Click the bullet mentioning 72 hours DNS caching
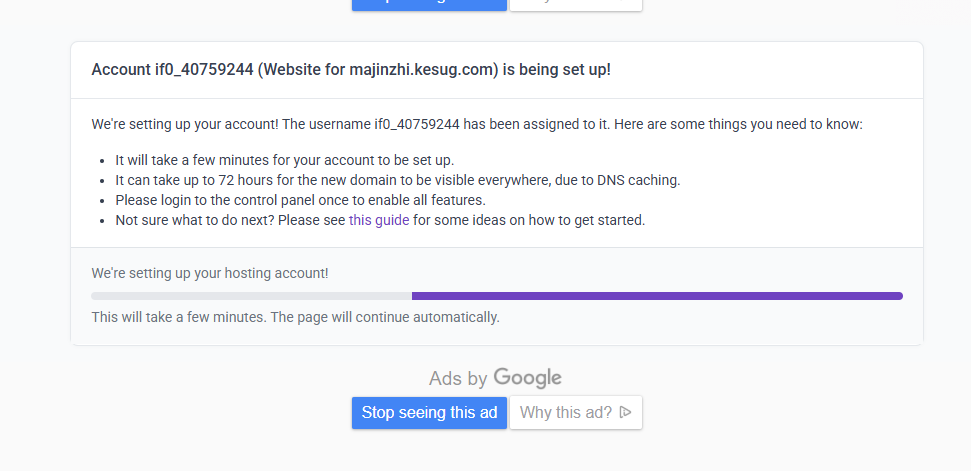971x471 pixels. (x=397, y=180)
